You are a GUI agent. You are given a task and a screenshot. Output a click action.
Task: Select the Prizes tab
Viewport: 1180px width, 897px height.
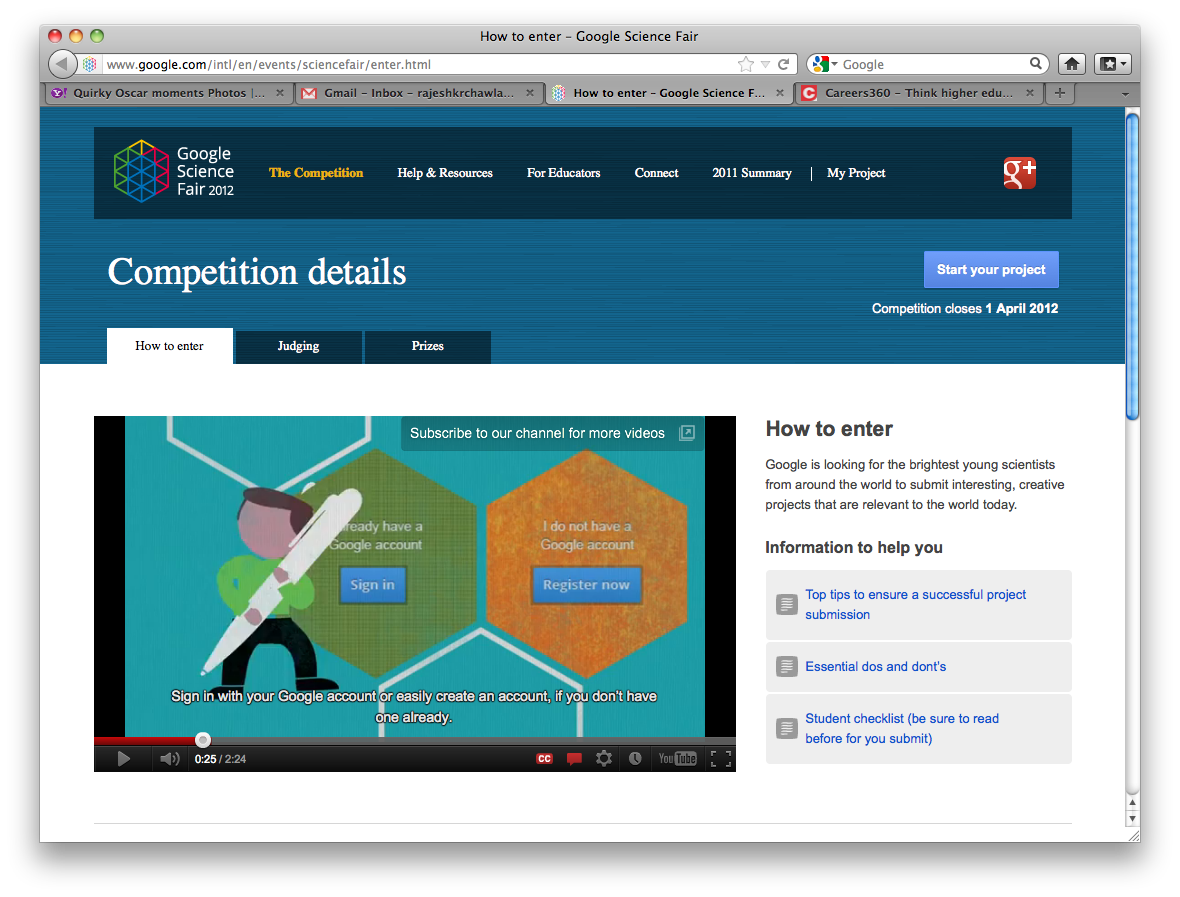427,346
